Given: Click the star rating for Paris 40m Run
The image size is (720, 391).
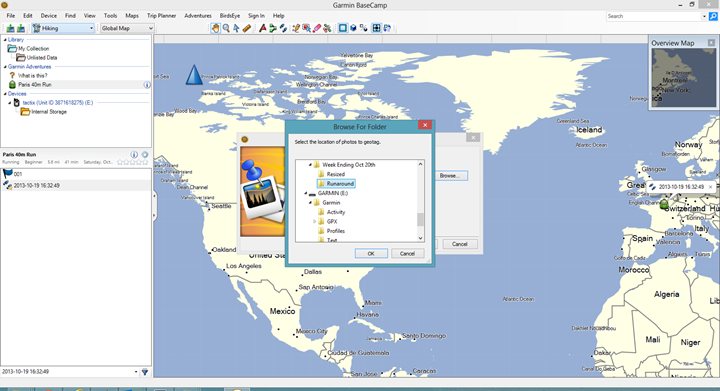Looking at the screenshot, I should point(133,162).
